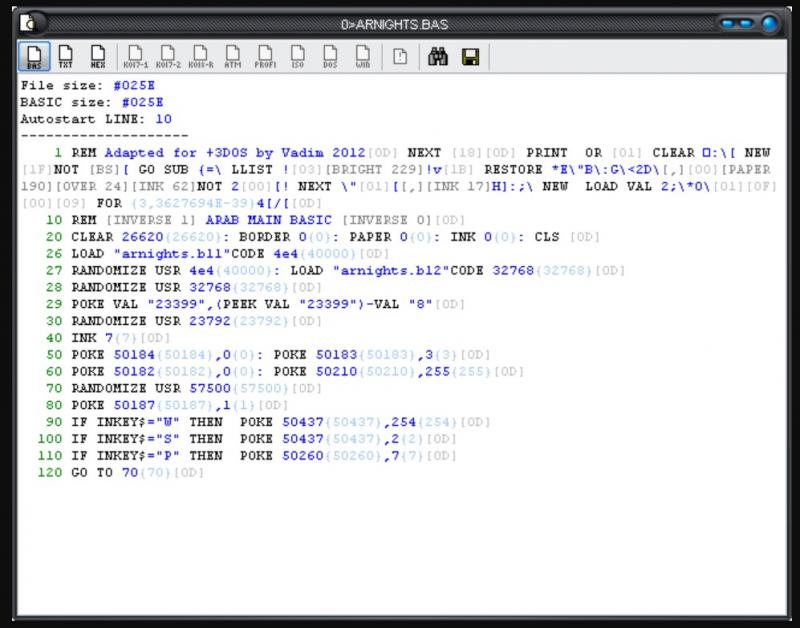Click the app icon in title bar
Viewport: 800px width, 628px height.
31,22
